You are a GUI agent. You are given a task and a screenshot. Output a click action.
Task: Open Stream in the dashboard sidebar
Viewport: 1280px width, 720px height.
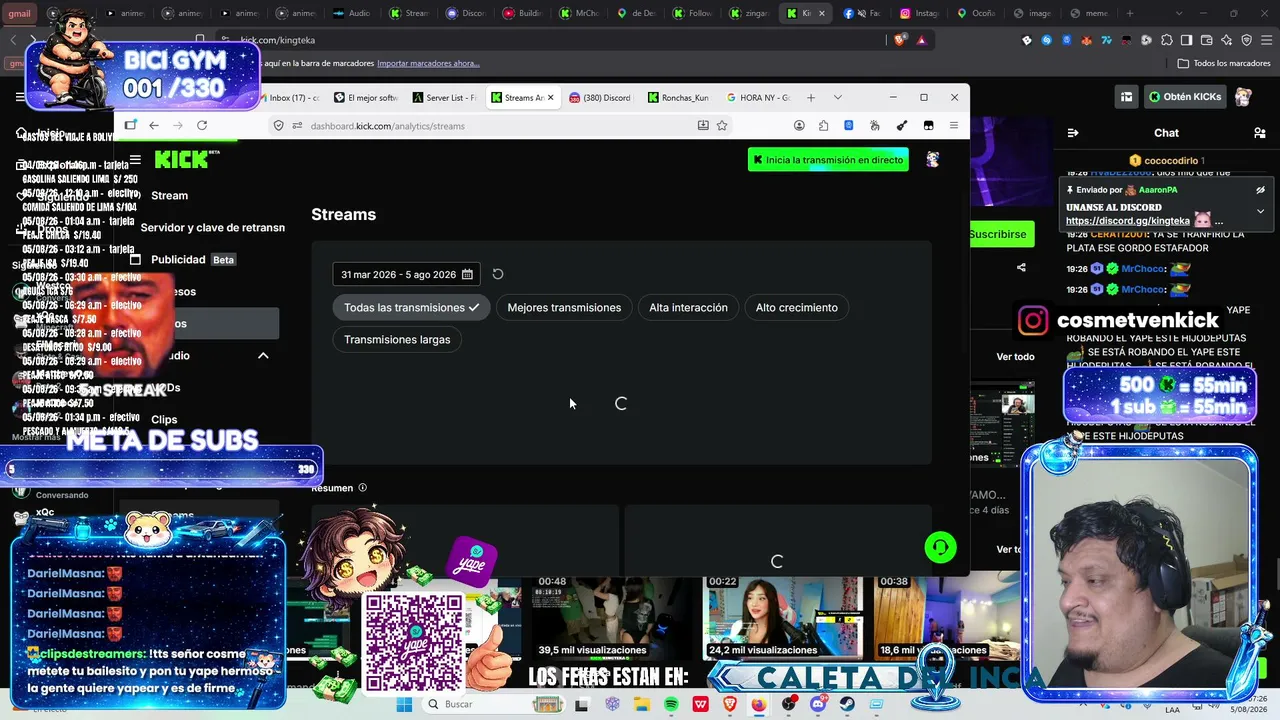pos(169,195)
